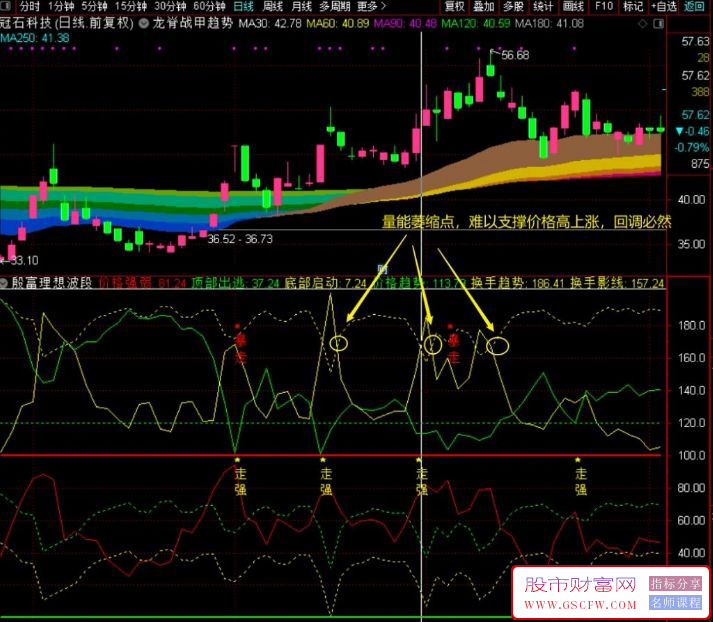Expand the 殷富理想波段 indicator dropdown arrow
This screenshot has height=622, width=713.
coord(4,283)
